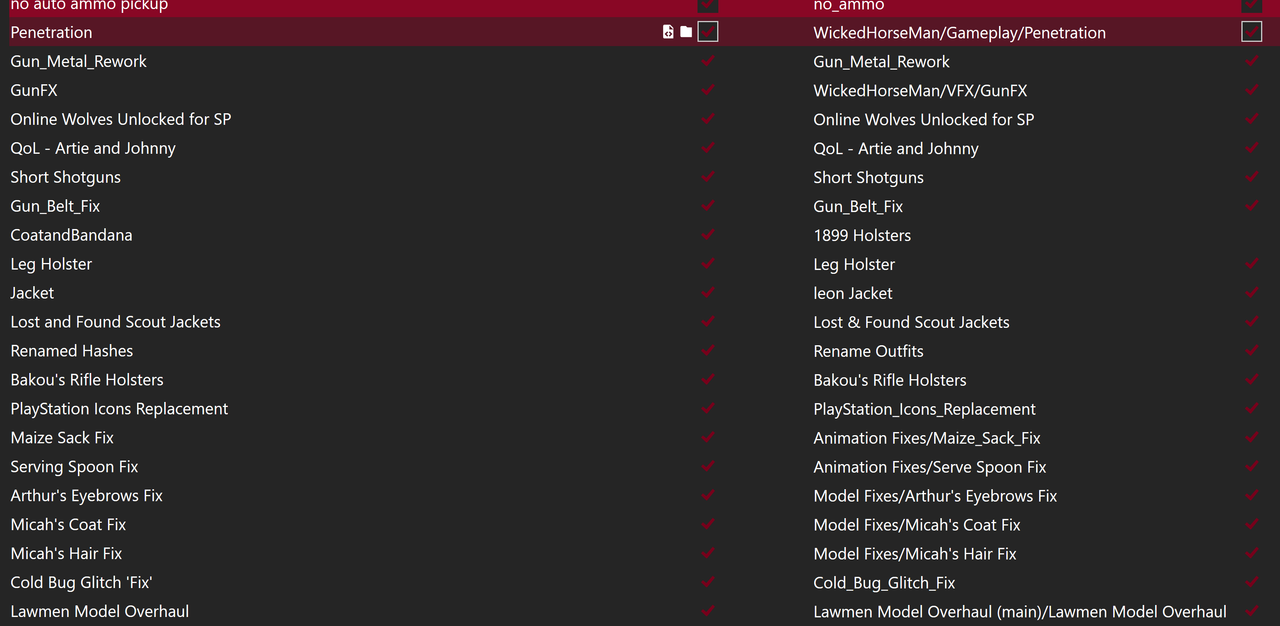Screen dimensions: 1280x626
Task: Untick the checkbox beside the Penetration mod name
Action: [x=708, y=32]
